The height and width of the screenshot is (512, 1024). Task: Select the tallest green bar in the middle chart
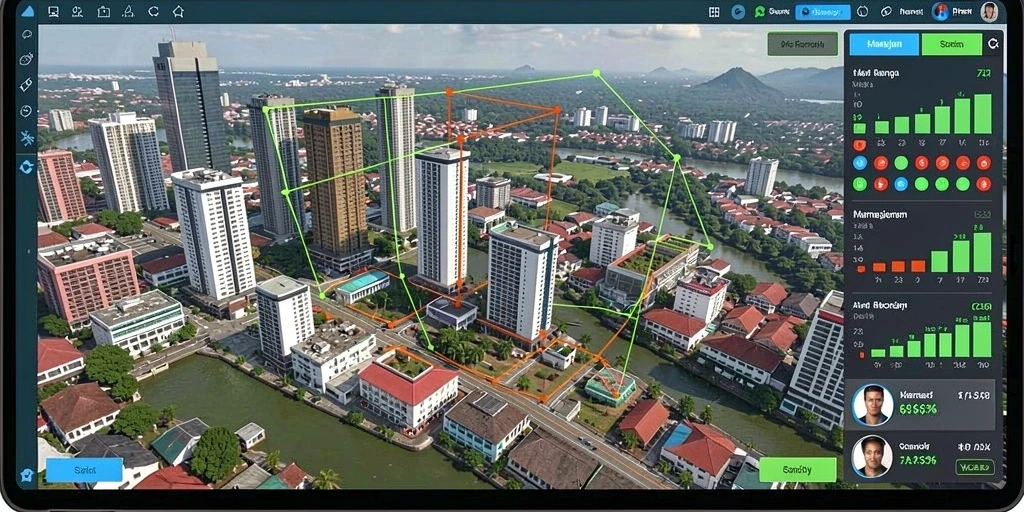(982, 252)
